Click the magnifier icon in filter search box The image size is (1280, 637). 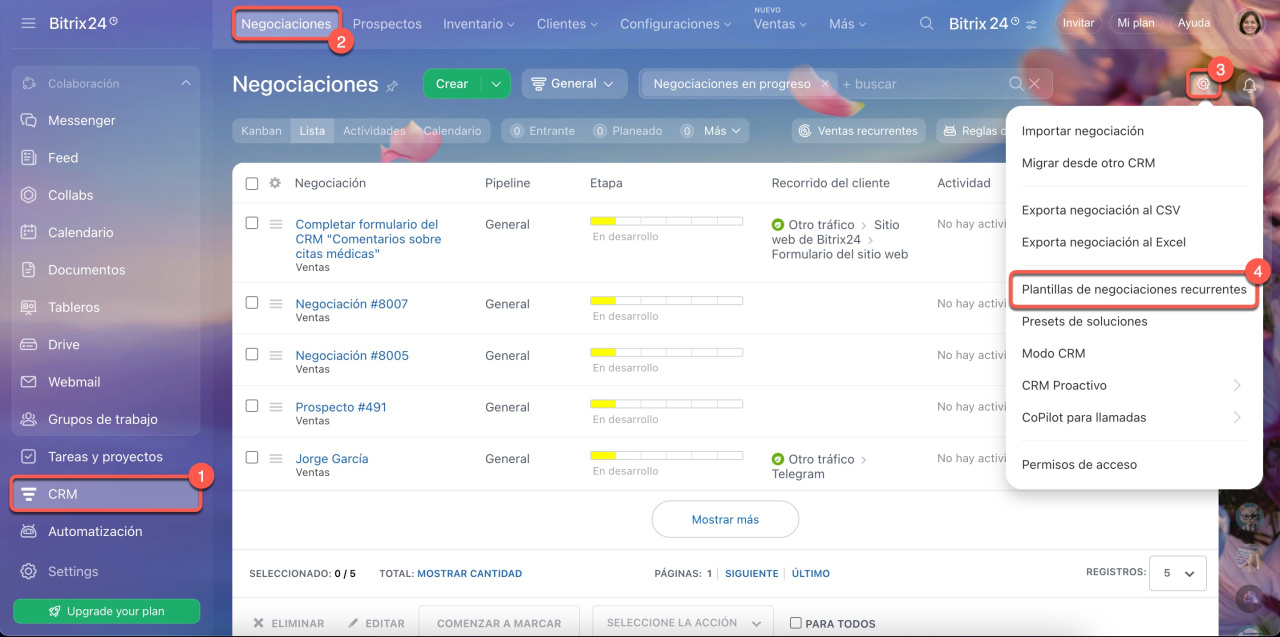point(1016,84)
